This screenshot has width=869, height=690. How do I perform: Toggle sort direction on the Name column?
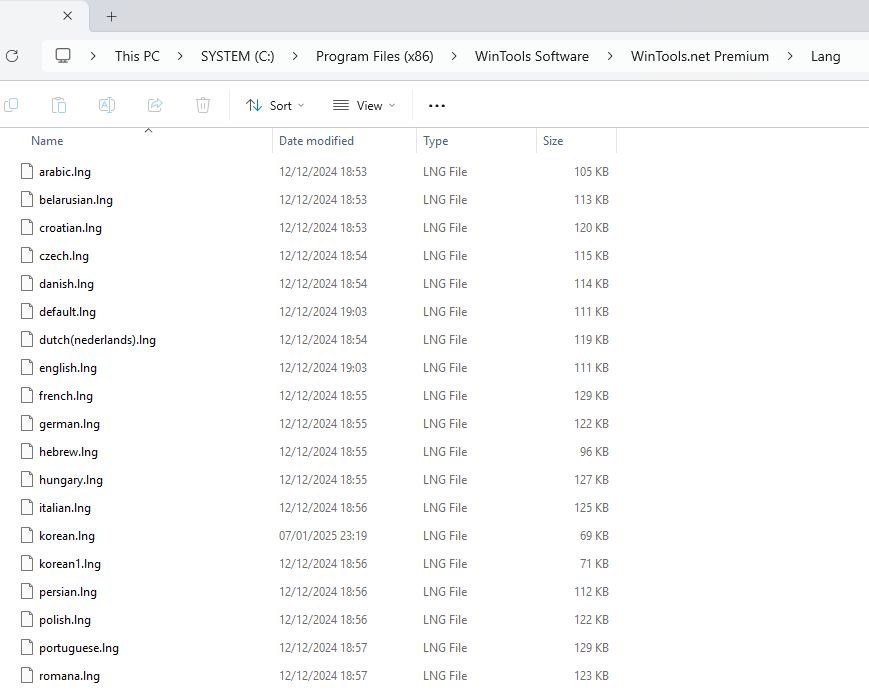(x=47, y=140)
